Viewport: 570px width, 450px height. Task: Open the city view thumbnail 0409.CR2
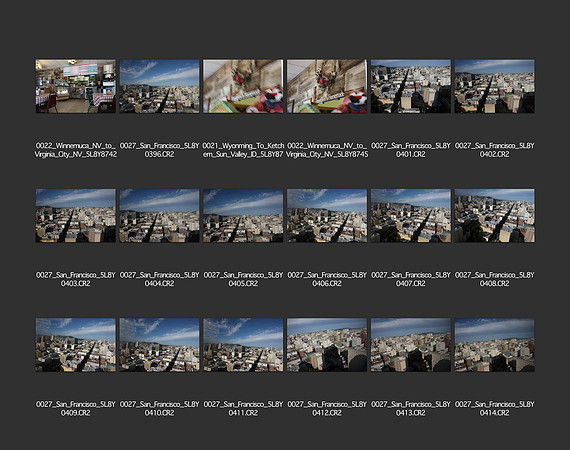[76, 345]
